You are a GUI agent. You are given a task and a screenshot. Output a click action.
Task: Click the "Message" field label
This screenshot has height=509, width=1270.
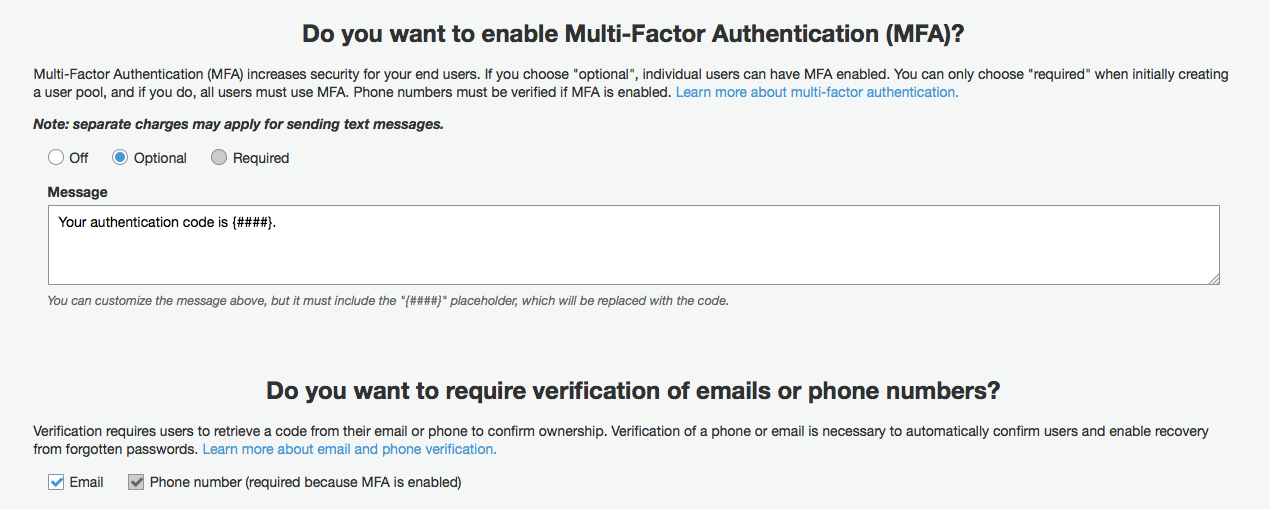click(x=78, y=191)
